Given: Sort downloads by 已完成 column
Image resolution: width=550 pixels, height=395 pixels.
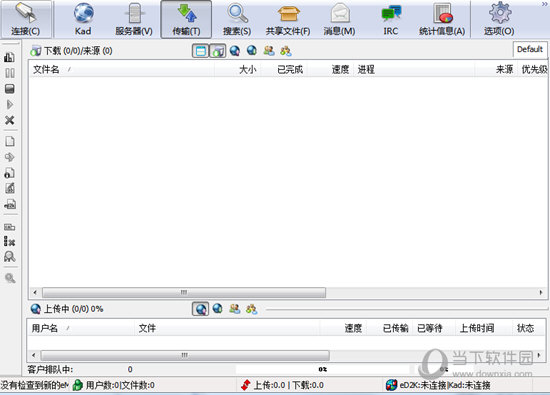Looking at the screenshot, I should coord(284,69).
